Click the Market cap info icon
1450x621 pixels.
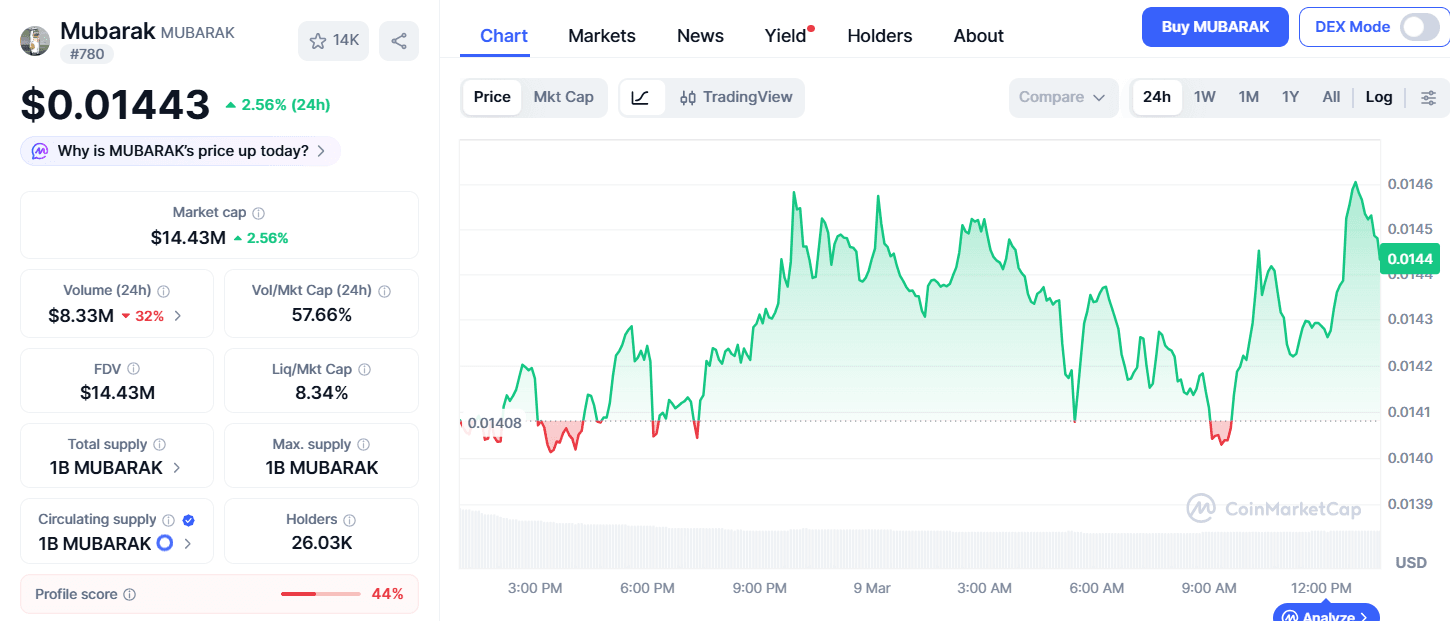[x=258, y=212]
